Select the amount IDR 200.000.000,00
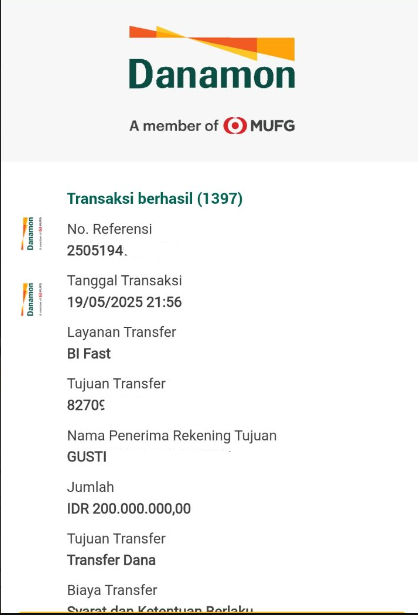This screenshot has width=418, height=615. pos(129,509)
